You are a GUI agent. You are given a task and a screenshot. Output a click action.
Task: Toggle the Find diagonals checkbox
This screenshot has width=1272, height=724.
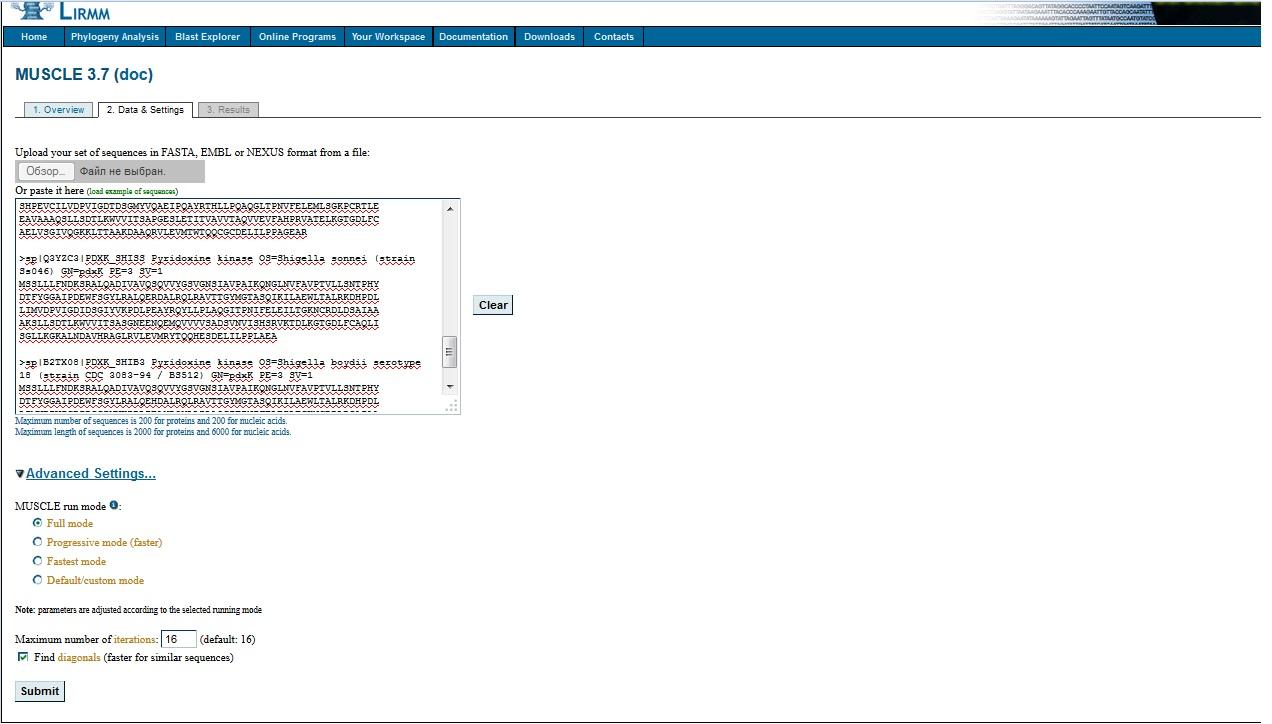pyautogui.click(x=23, y=657)
